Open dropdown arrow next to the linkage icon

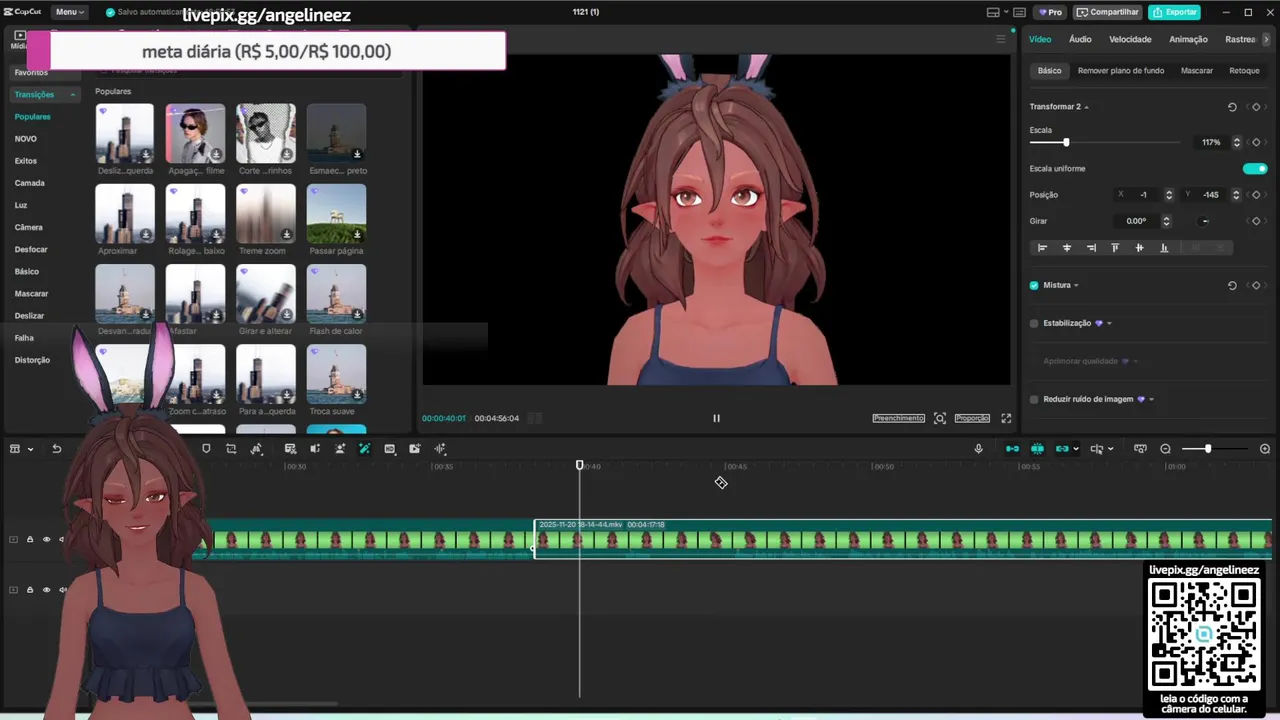coord(1075,449)
